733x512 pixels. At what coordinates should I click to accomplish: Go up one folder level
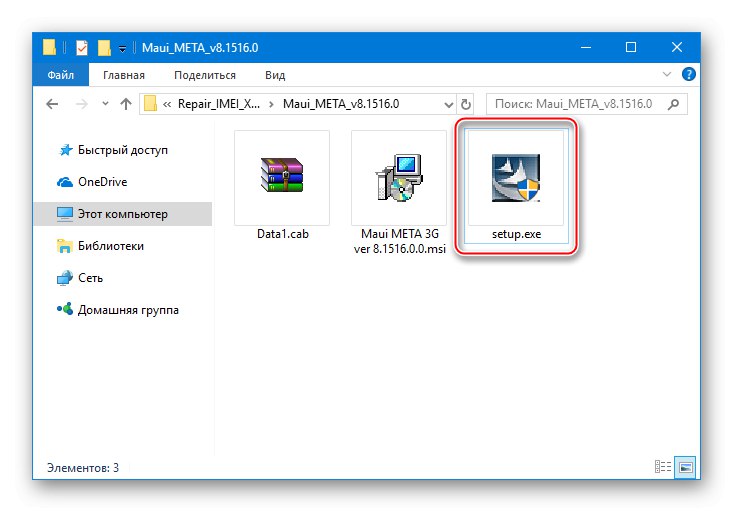pyautogui.click(x=126, y=104)
